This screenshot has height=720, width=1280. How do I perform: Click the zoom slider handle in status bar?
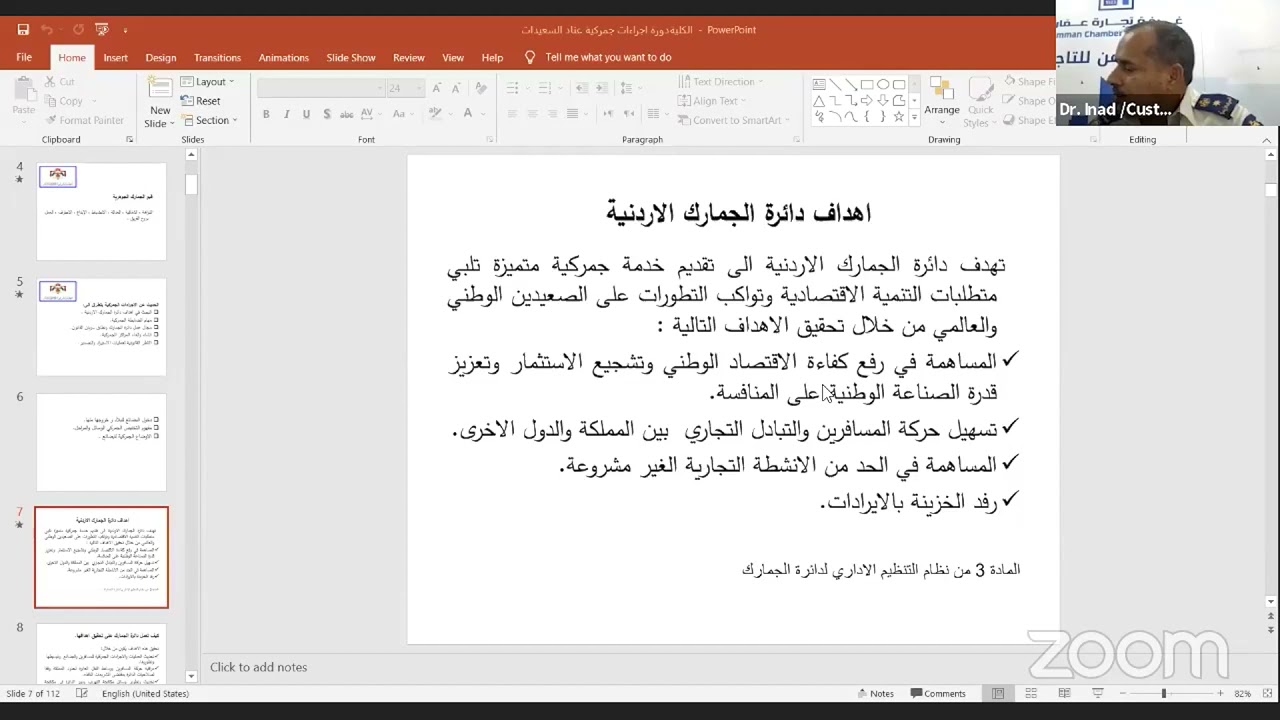1163,694
